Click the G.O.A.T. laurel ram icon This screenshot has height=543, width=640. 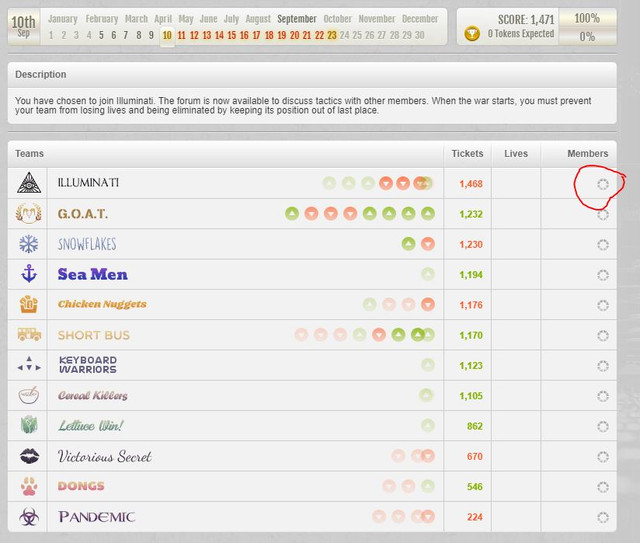tap(29, 213)
